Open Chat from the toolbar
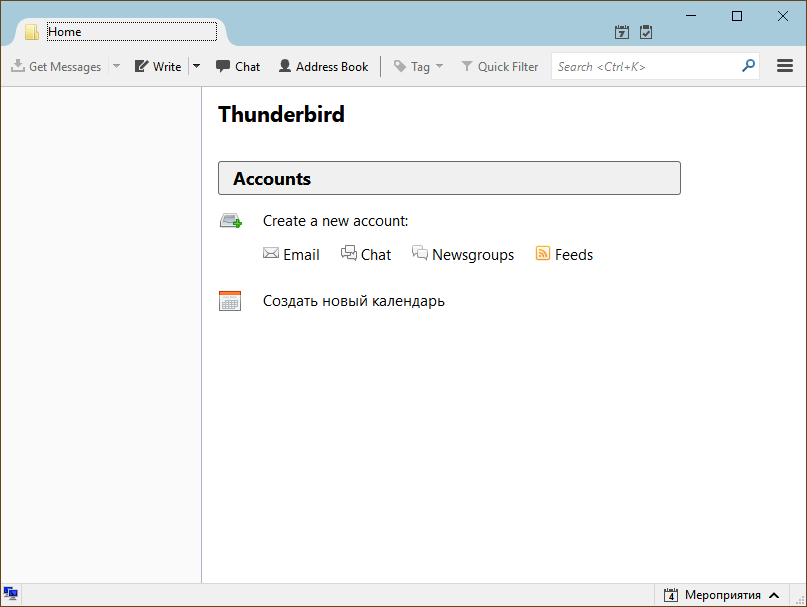The height and width of the screenshot is (607, 807). (238, 66)
